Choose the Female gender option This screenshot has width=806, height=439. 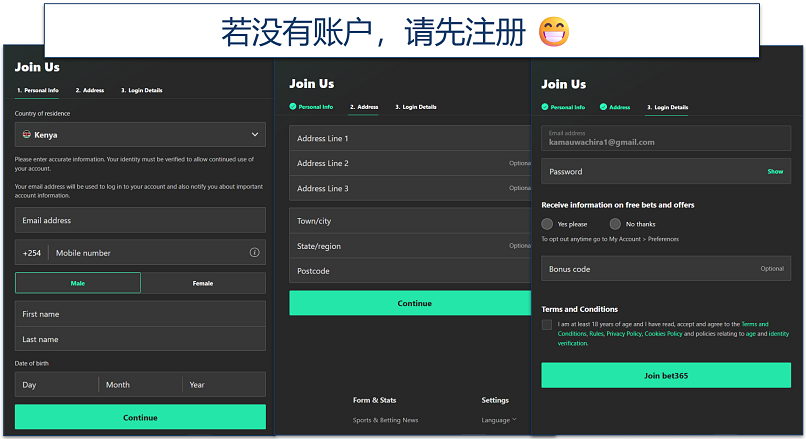203,283
